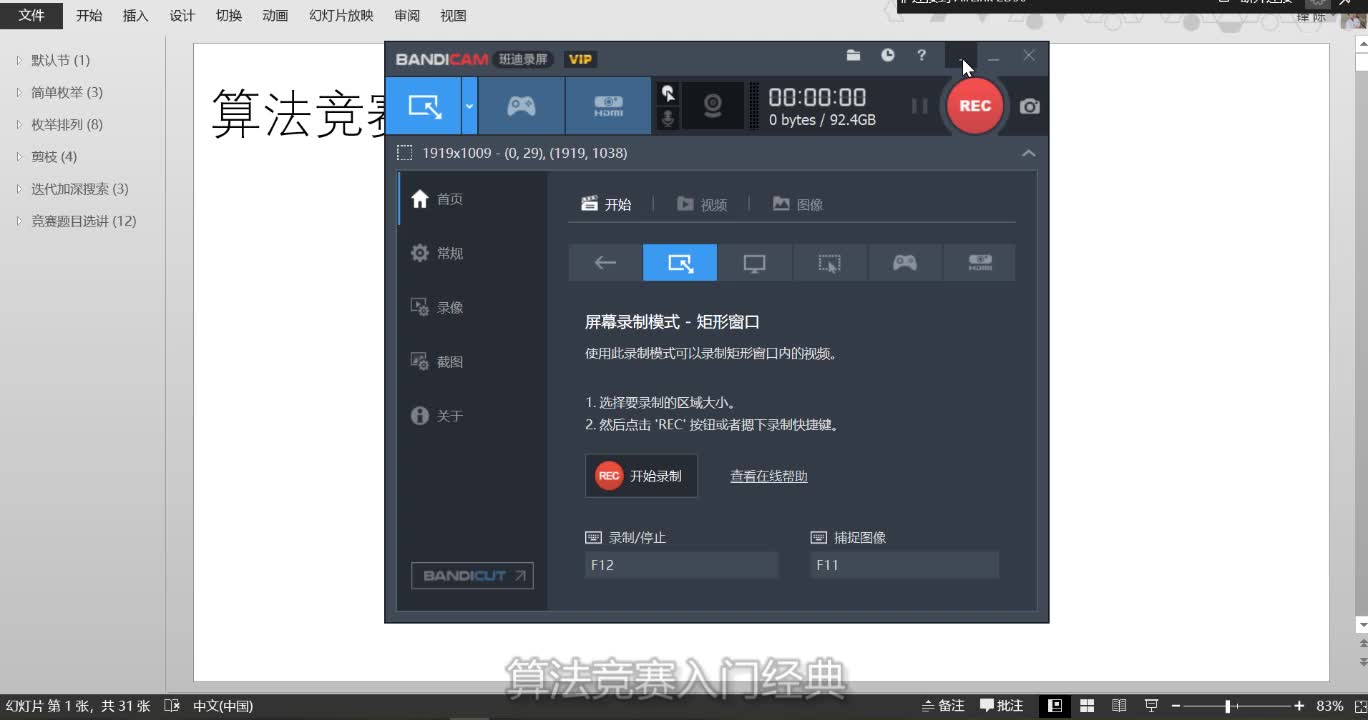This screenshot has width=1368, height=720.
Task: Open the 首页 home sidebar section
Action: tap(472, 199)
